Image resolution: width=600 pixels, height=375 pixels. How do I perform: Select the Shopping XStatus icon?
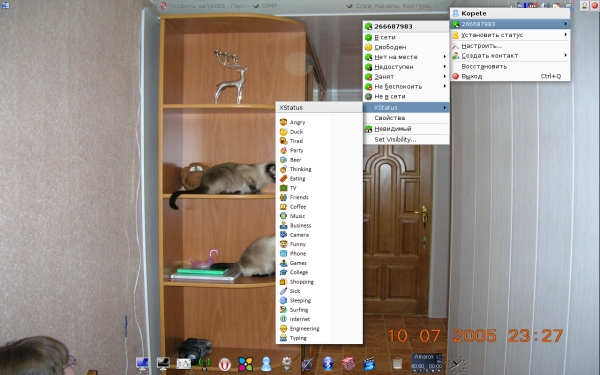pos(283,282)
